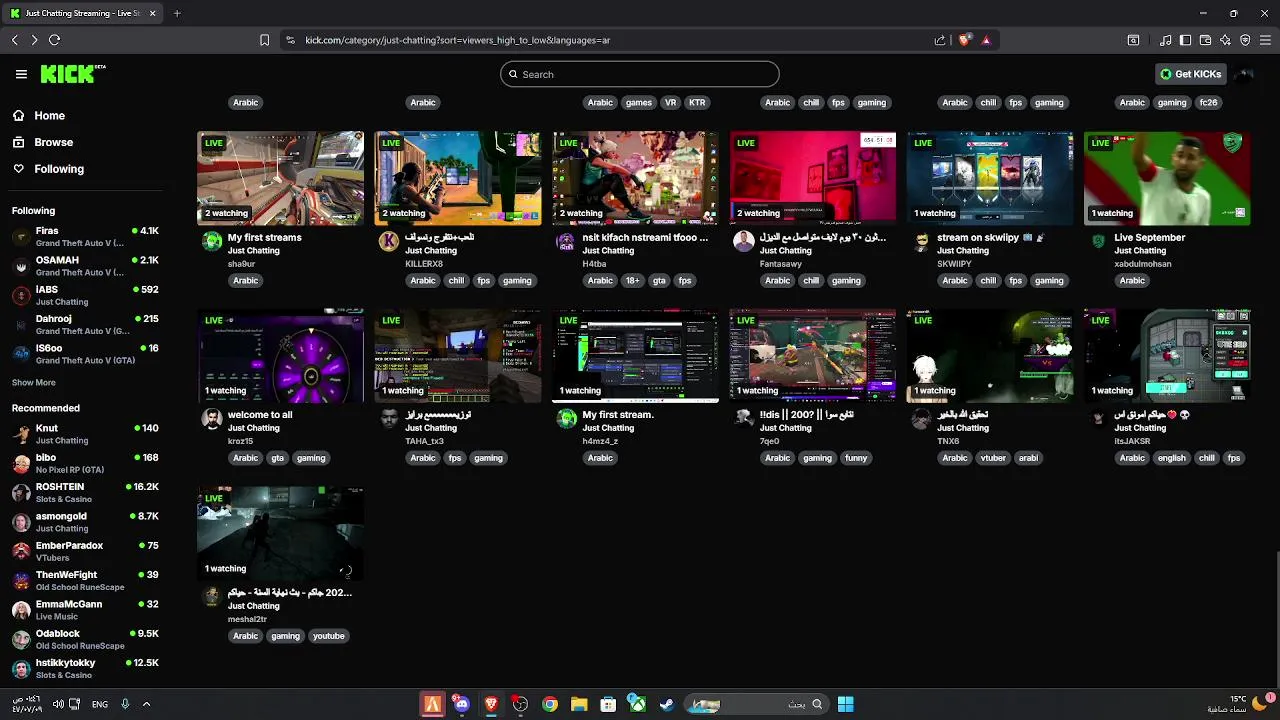Open the Brave Wallet icon

tap(1205, 40)
